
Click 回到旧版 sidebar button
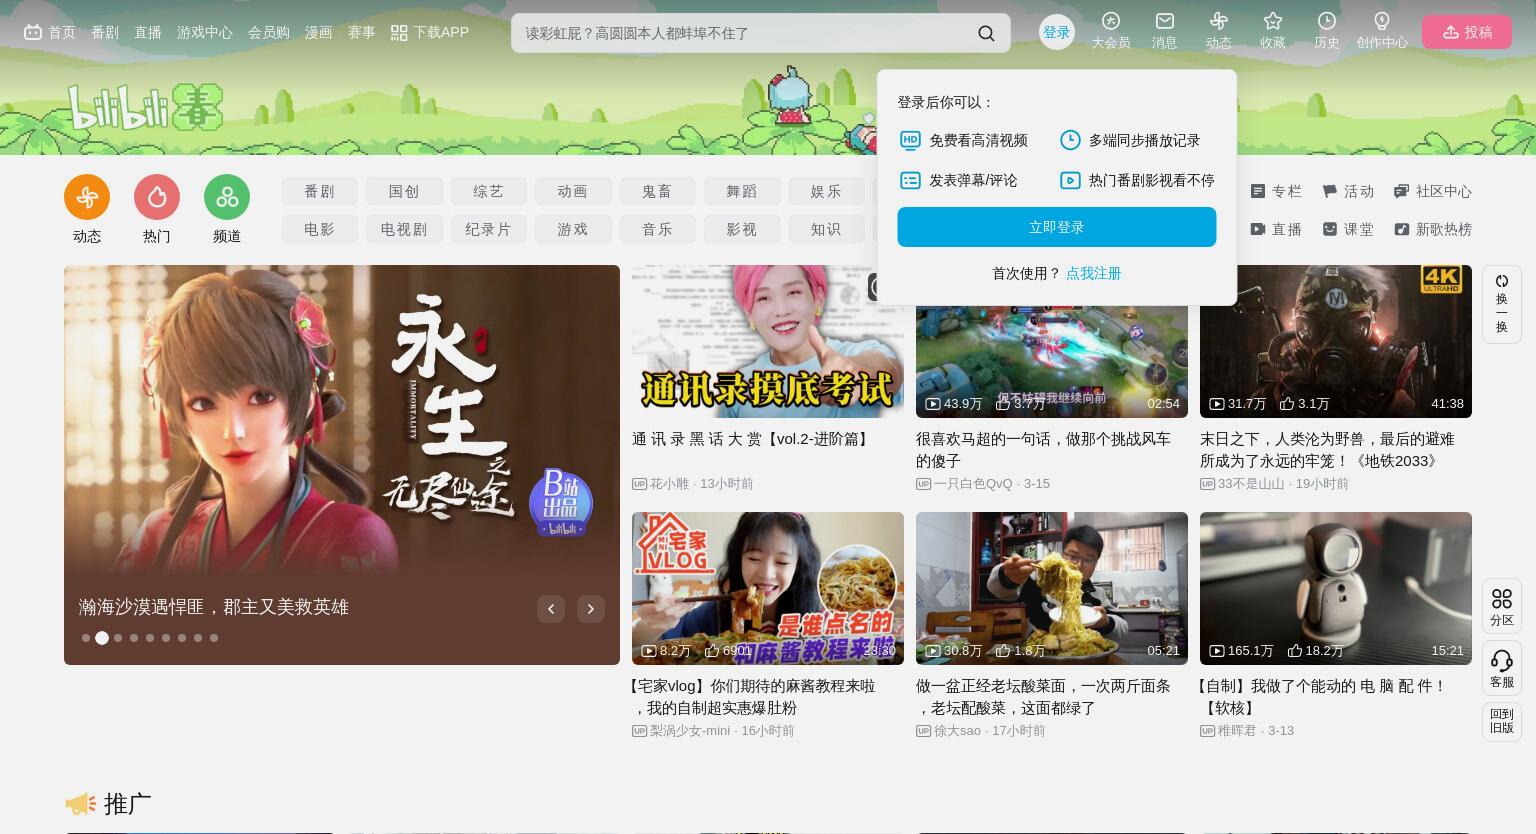click(1502, 721)
